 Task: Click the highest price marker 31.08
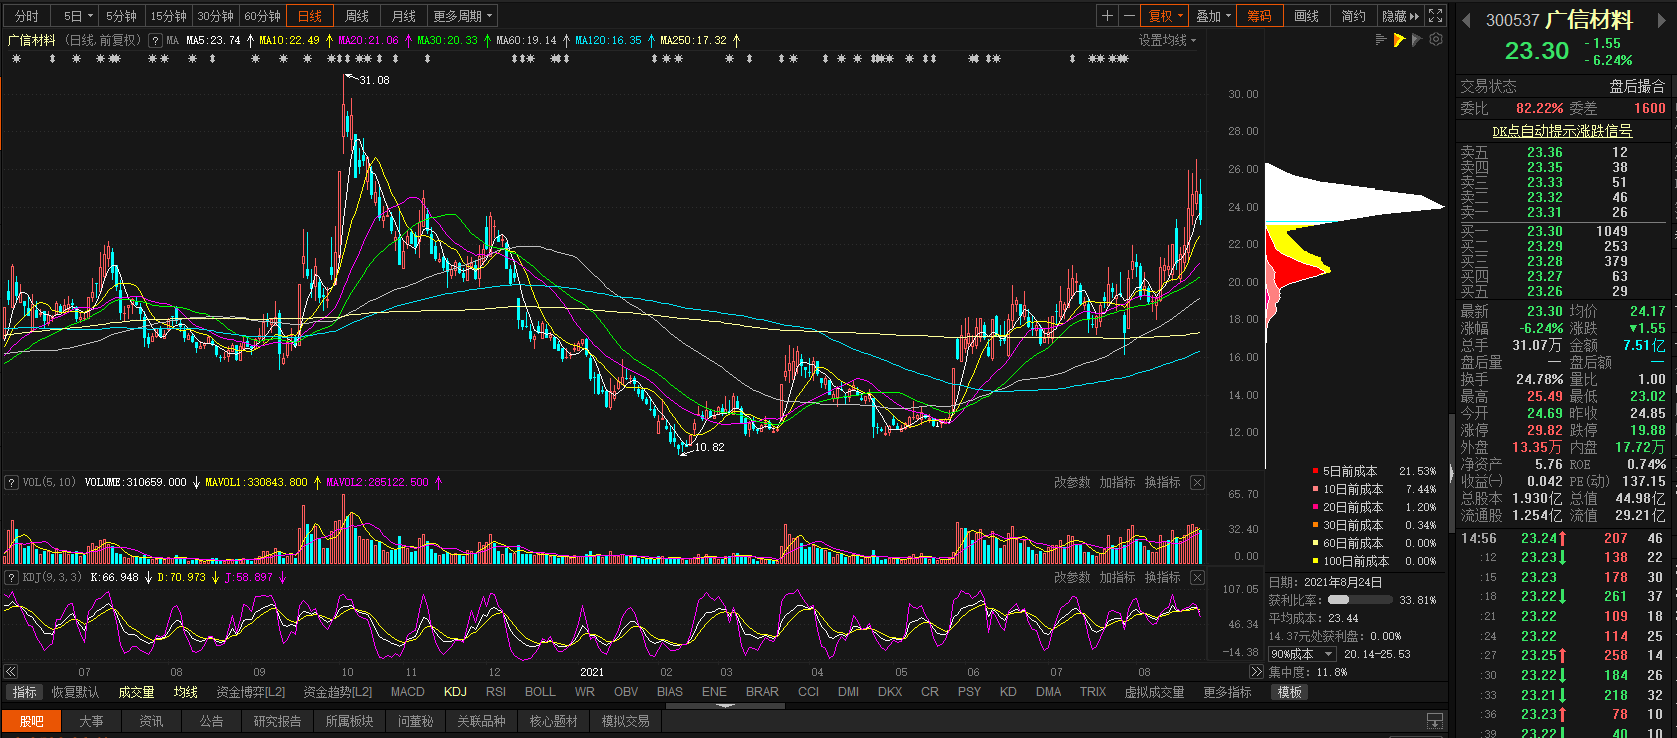click(x=374, y=80)
